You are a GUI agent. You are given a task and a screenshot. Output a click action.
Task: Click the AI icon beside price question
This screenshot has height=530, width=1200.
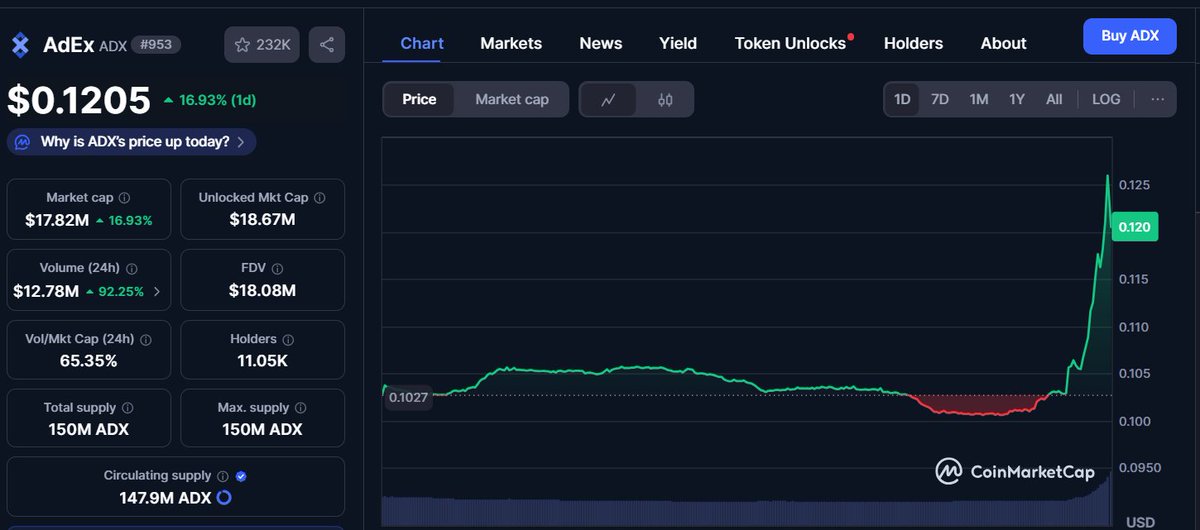point(22,142)
